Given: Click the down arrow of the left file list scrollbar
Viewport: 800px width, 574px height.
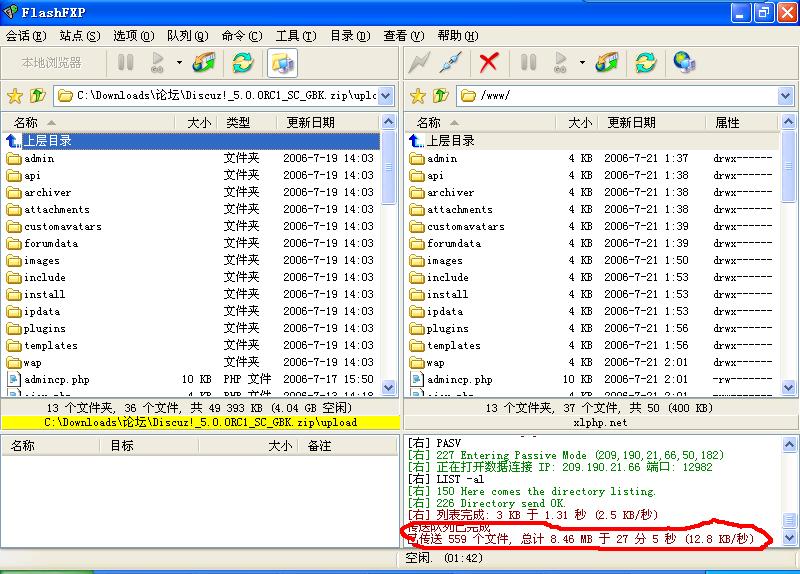Looking at the screenshot, I should pyautogui.click(x=388, y=388).
